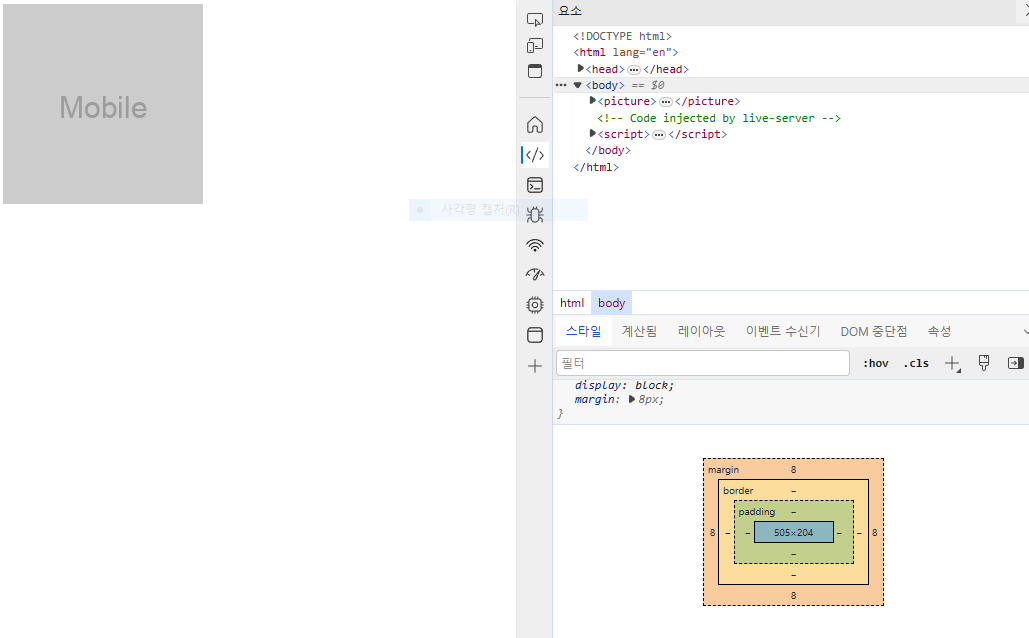1029x638 pixels.
Task: Expand the picture element node
Action: (593, 100)
